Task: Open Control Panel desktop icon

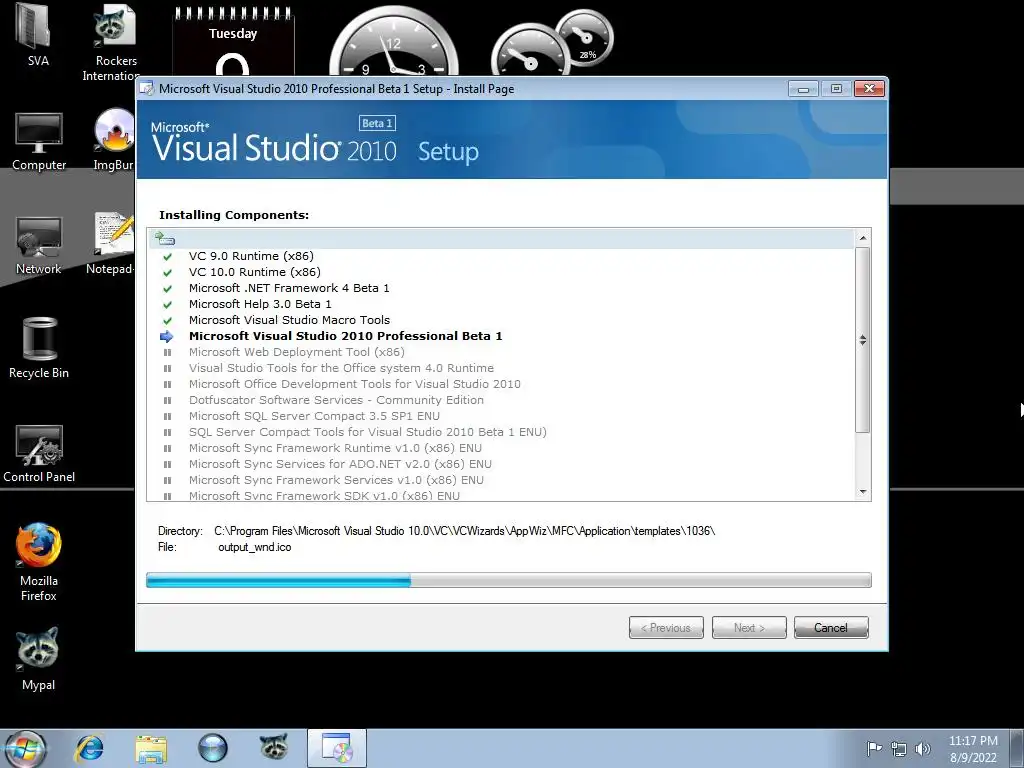Action: tap(39, 453)
